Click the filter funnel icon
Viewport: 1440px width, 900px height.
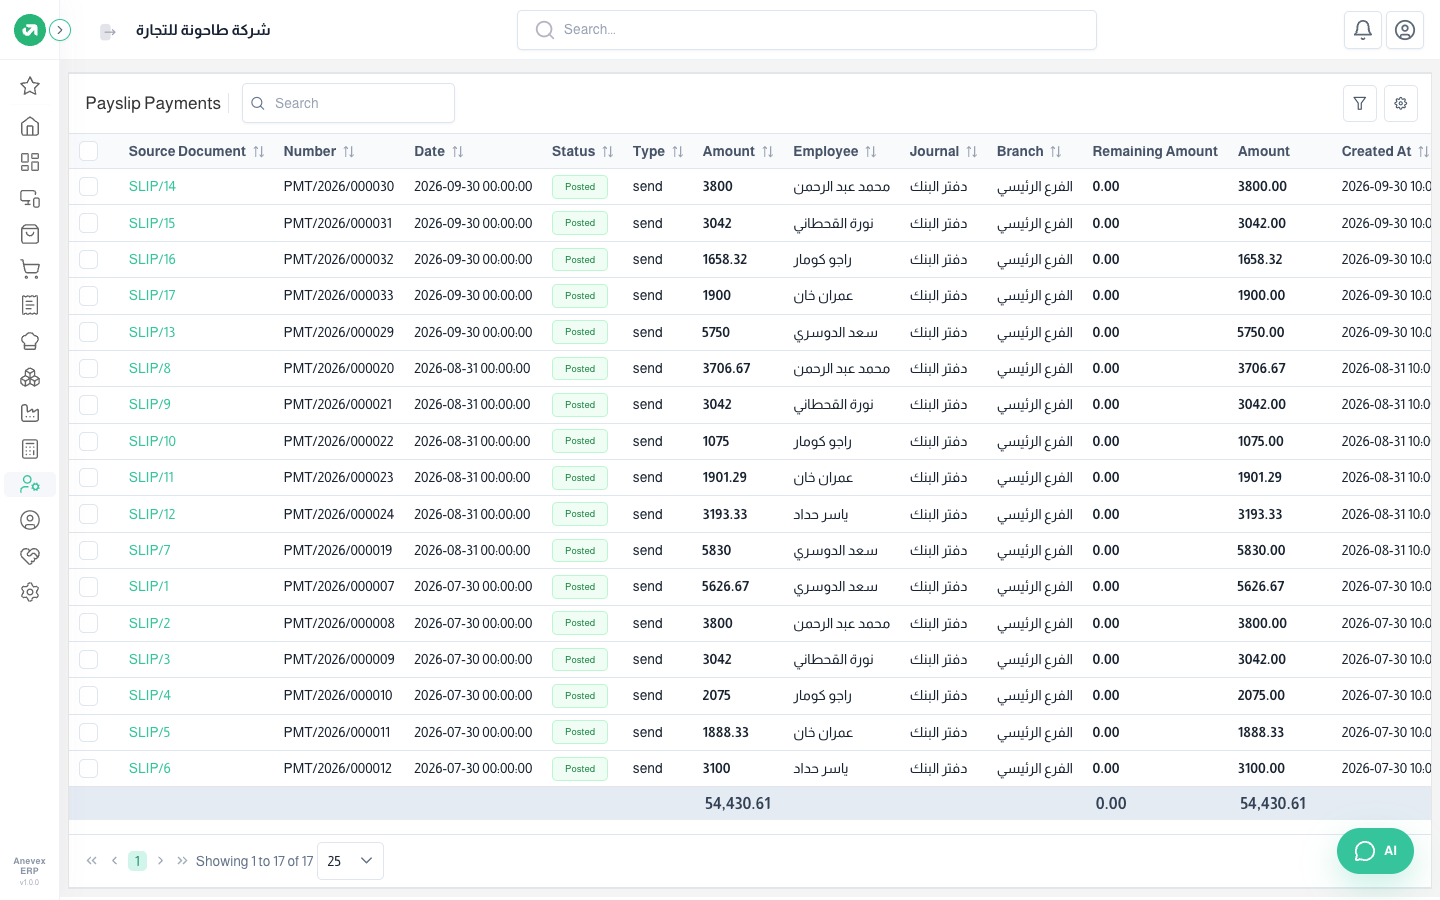click(1360, 103)
